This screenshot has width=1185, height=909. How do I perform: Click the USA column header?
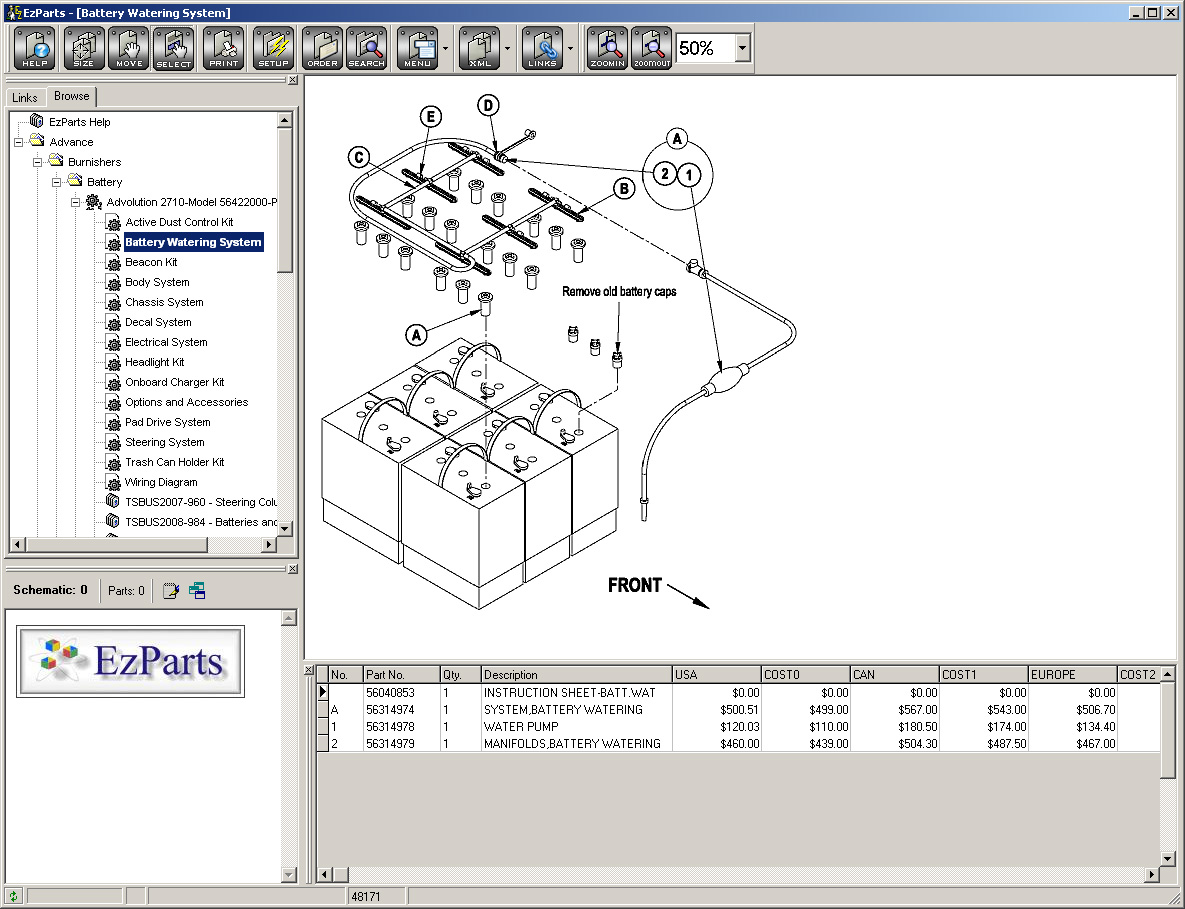coord(716,675)
